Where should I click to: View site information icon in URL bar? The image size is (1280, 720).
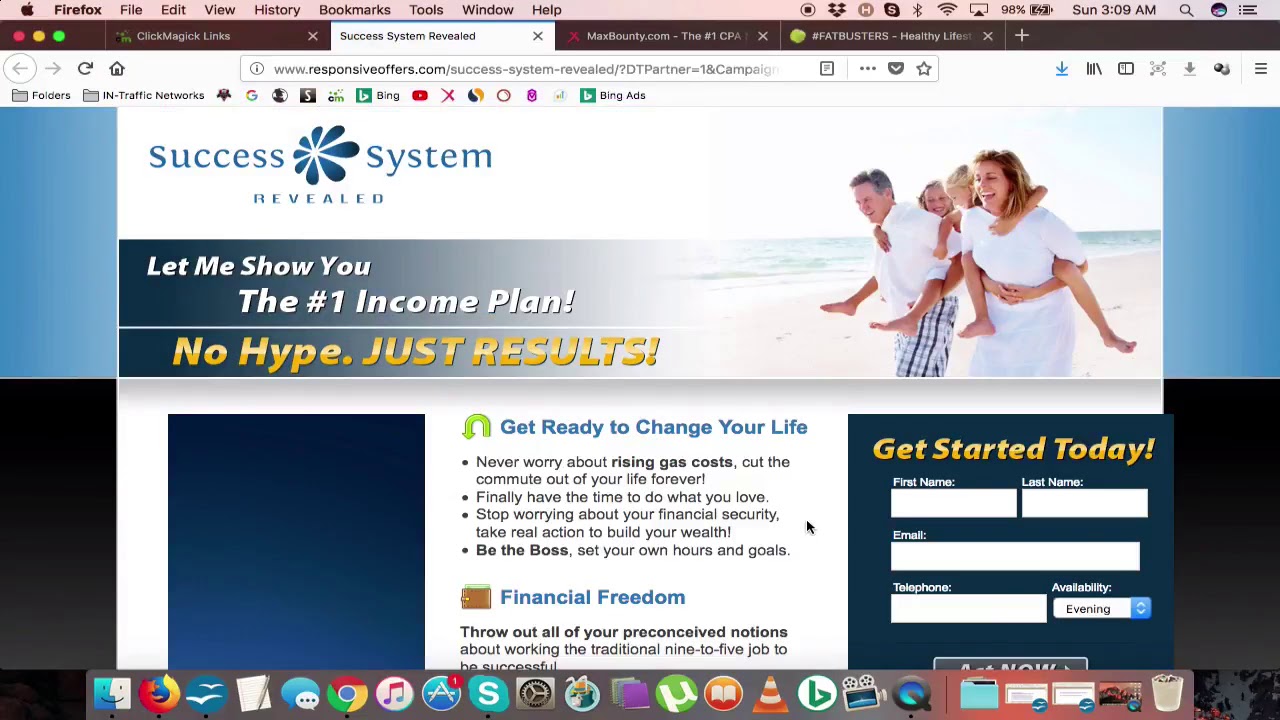click(257, 69)
